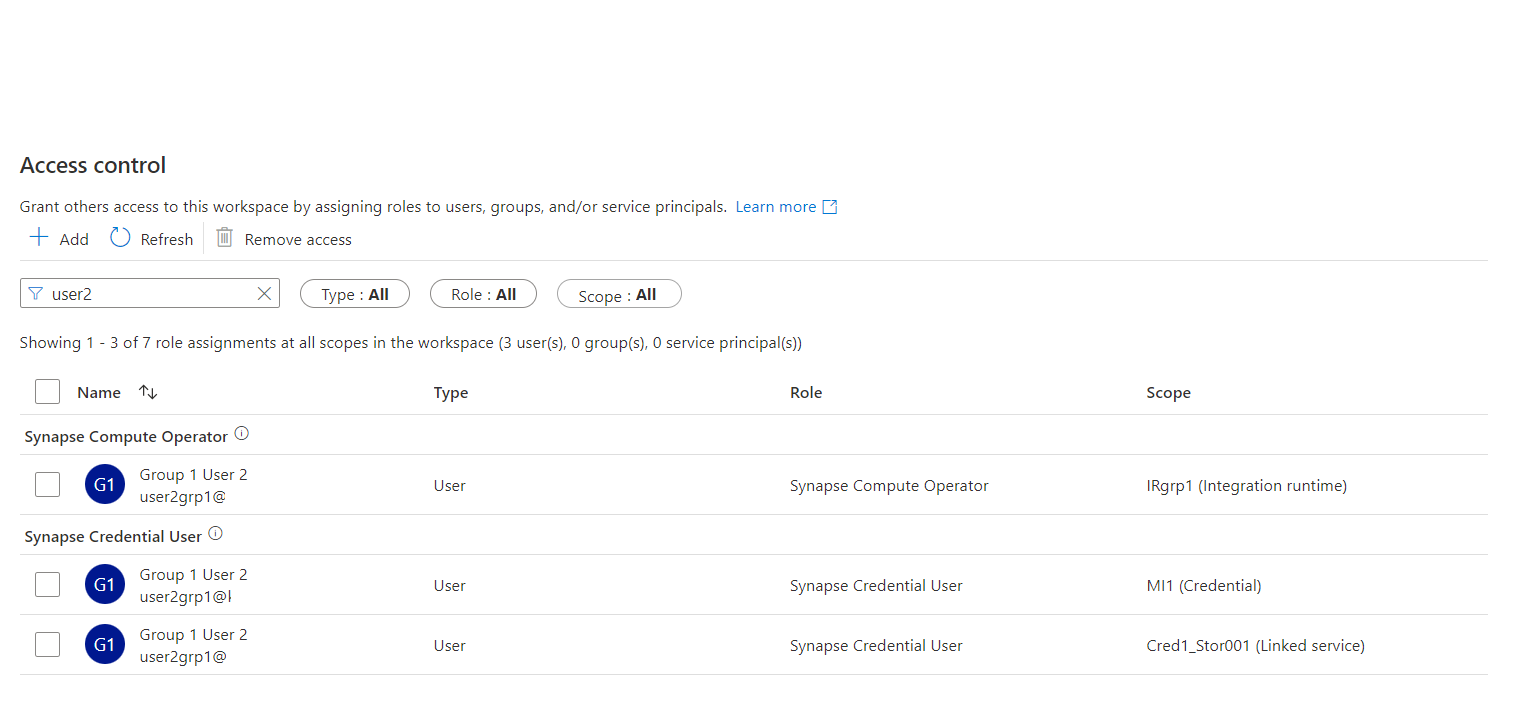Click the G1 avatar in the Cred1_Stor001 row
The width and height of the screenshot is (1515, 702).
(104, 644)
